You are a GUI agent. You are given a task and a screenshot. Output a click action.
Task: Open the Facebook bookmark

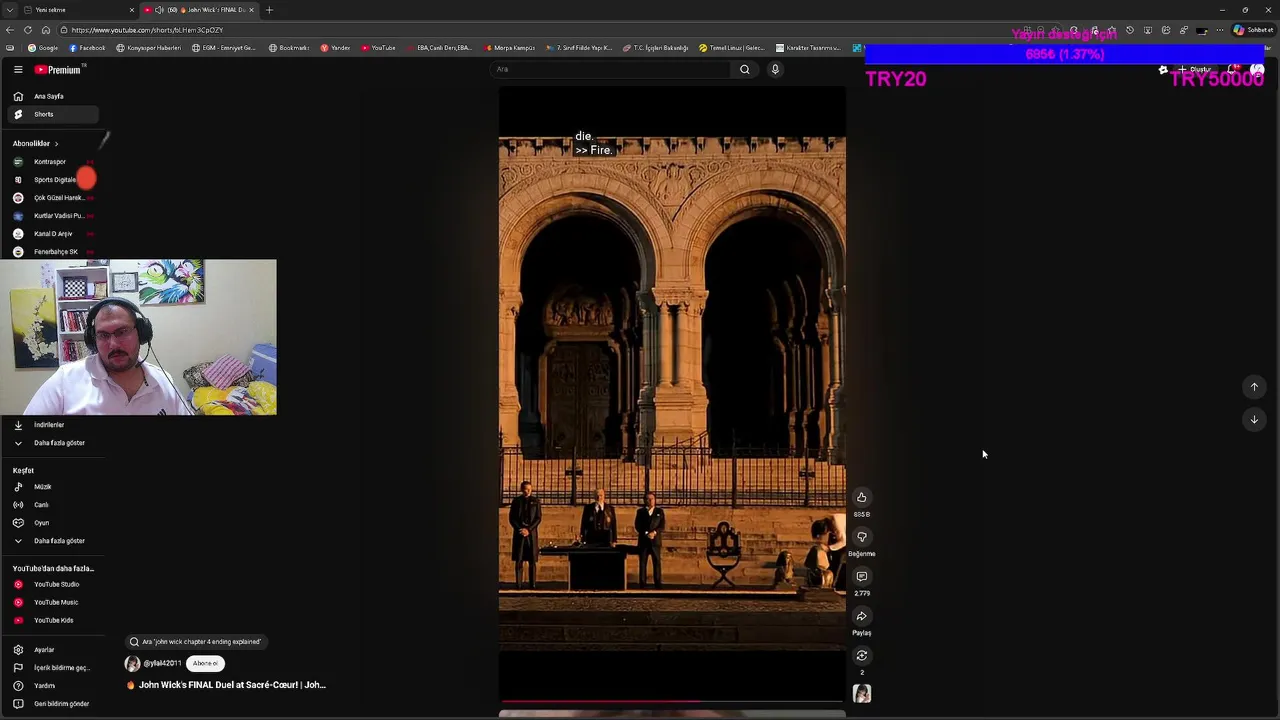(87, 48)
